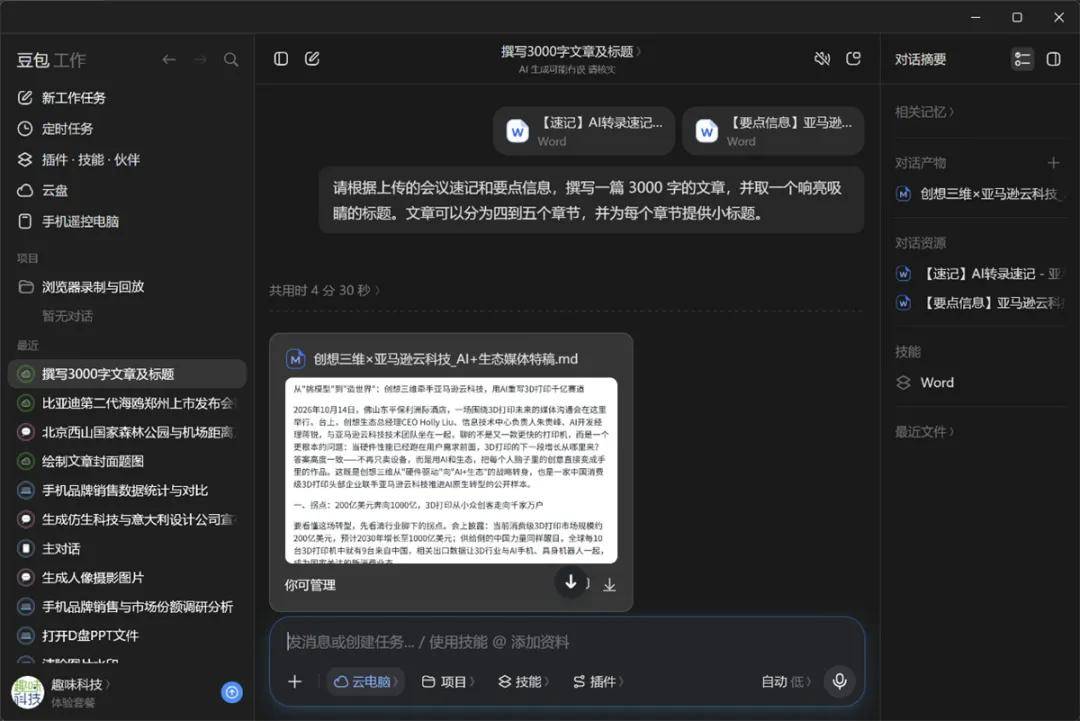Click the Word icon on 【速记】 attachment

click(518, 131)
